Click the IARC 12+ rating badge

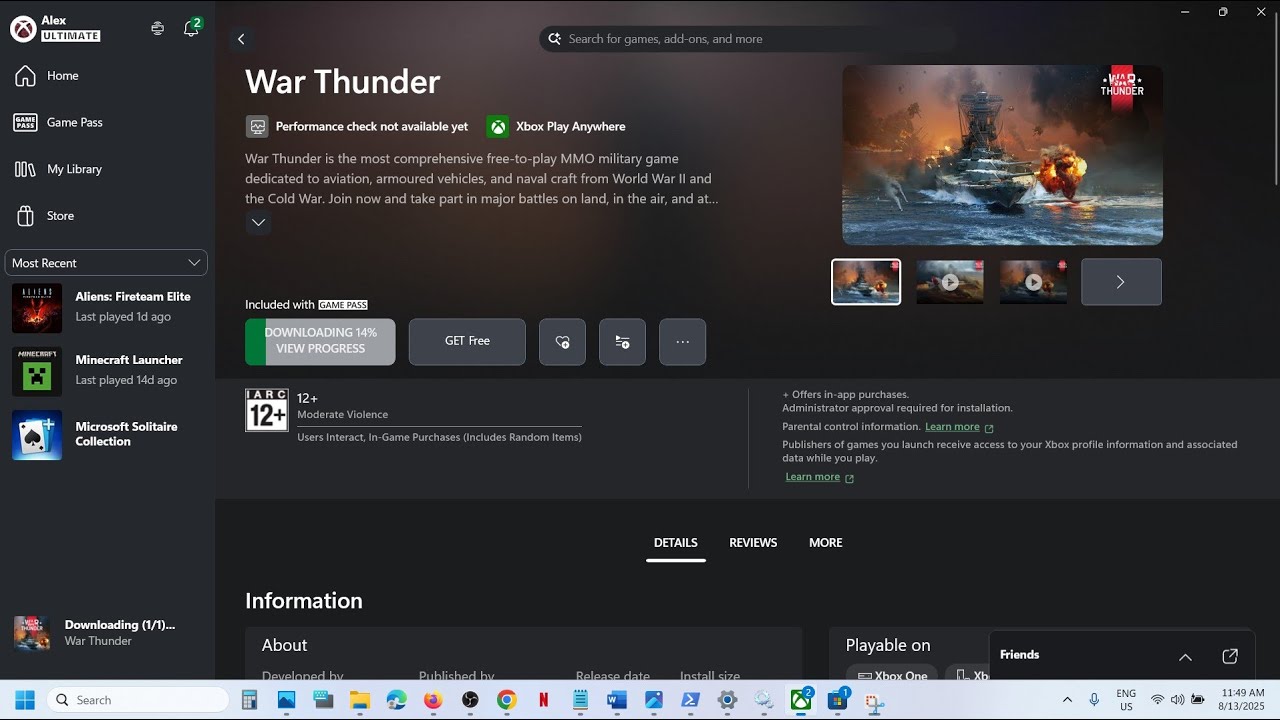[266, 410]
